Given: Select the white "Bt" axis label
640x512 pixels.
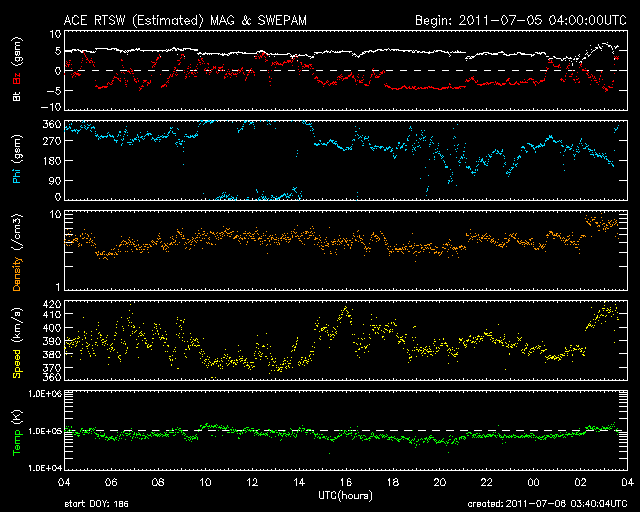Looking at the screenshot, I should 17,96.
